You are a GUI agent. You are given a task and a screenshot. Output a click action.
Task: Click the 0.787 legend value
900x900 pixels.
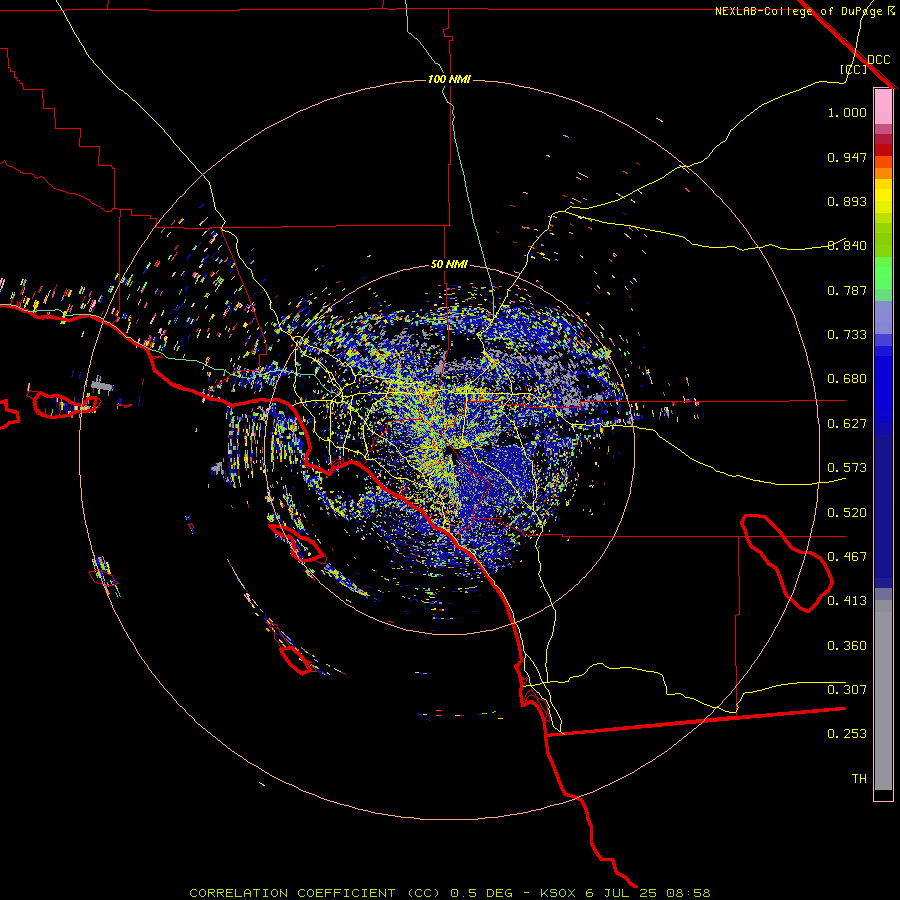[x=847, y=290]
